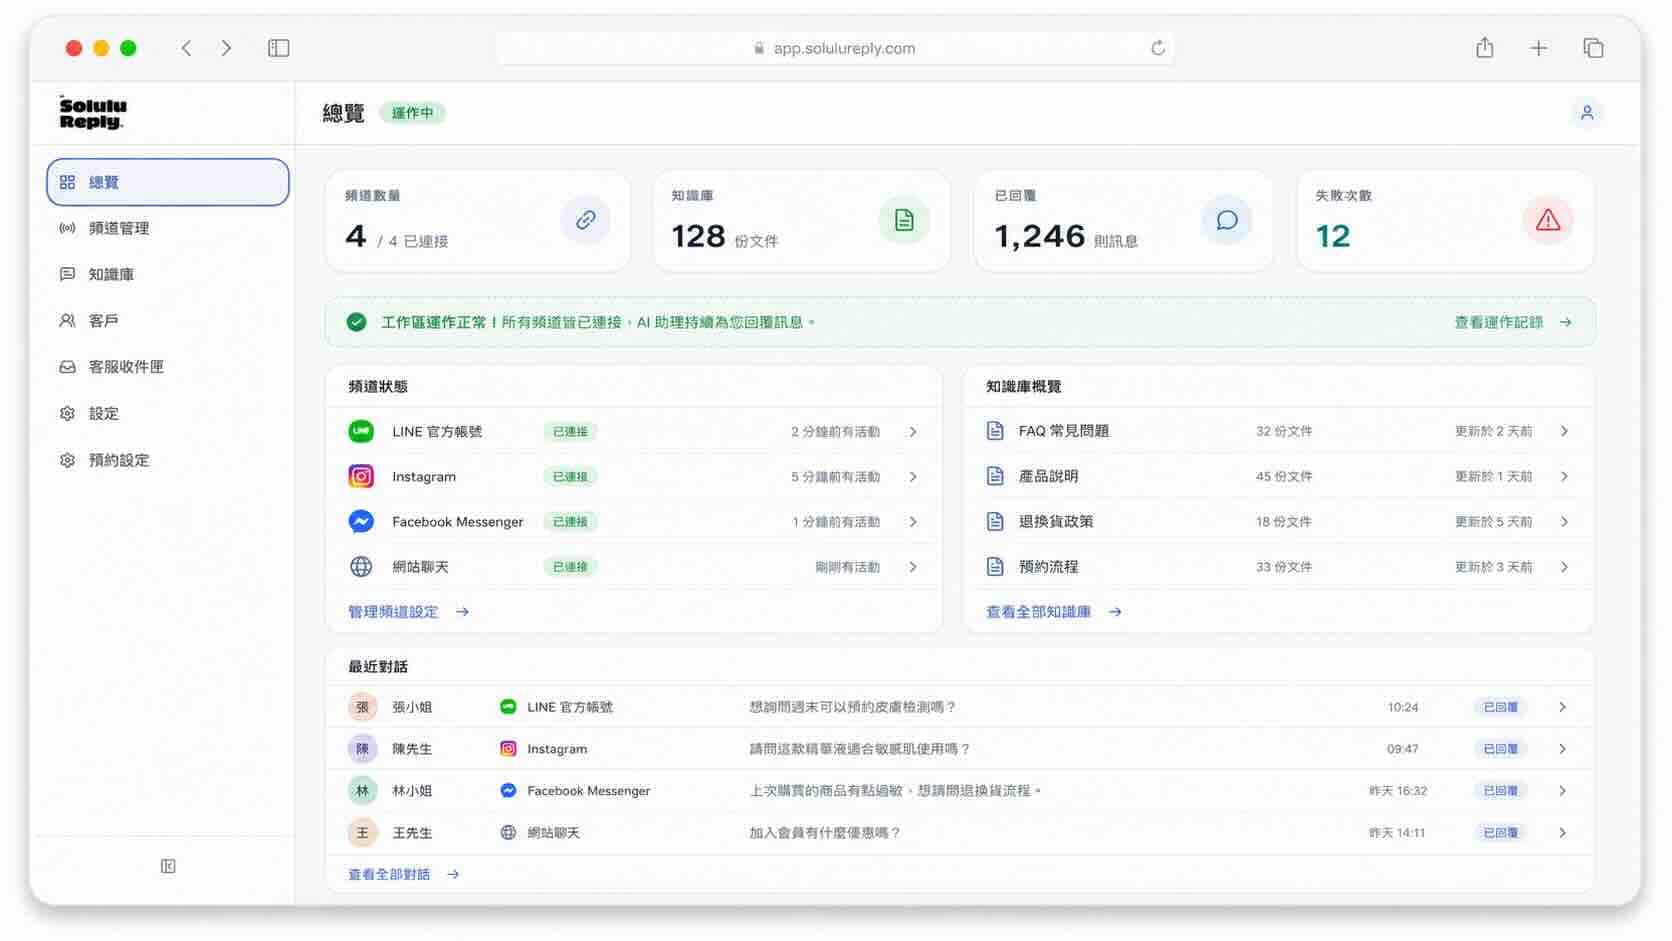This screenshot has height=941, width=1672.
Task: Expand 網站聊天 channel row chevron
Action: (913, 567)
